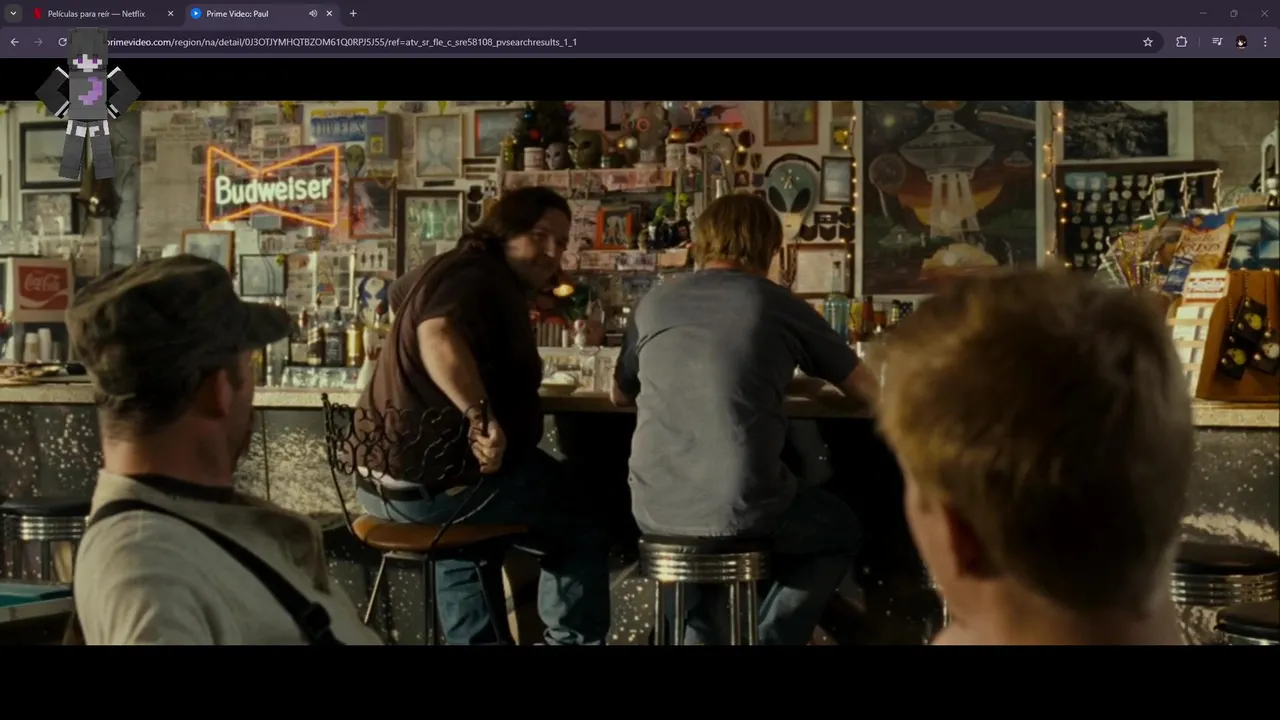Close the Netflix tab
The height and width of the screenshot is (720, 1280).
(x=170, y=14)
